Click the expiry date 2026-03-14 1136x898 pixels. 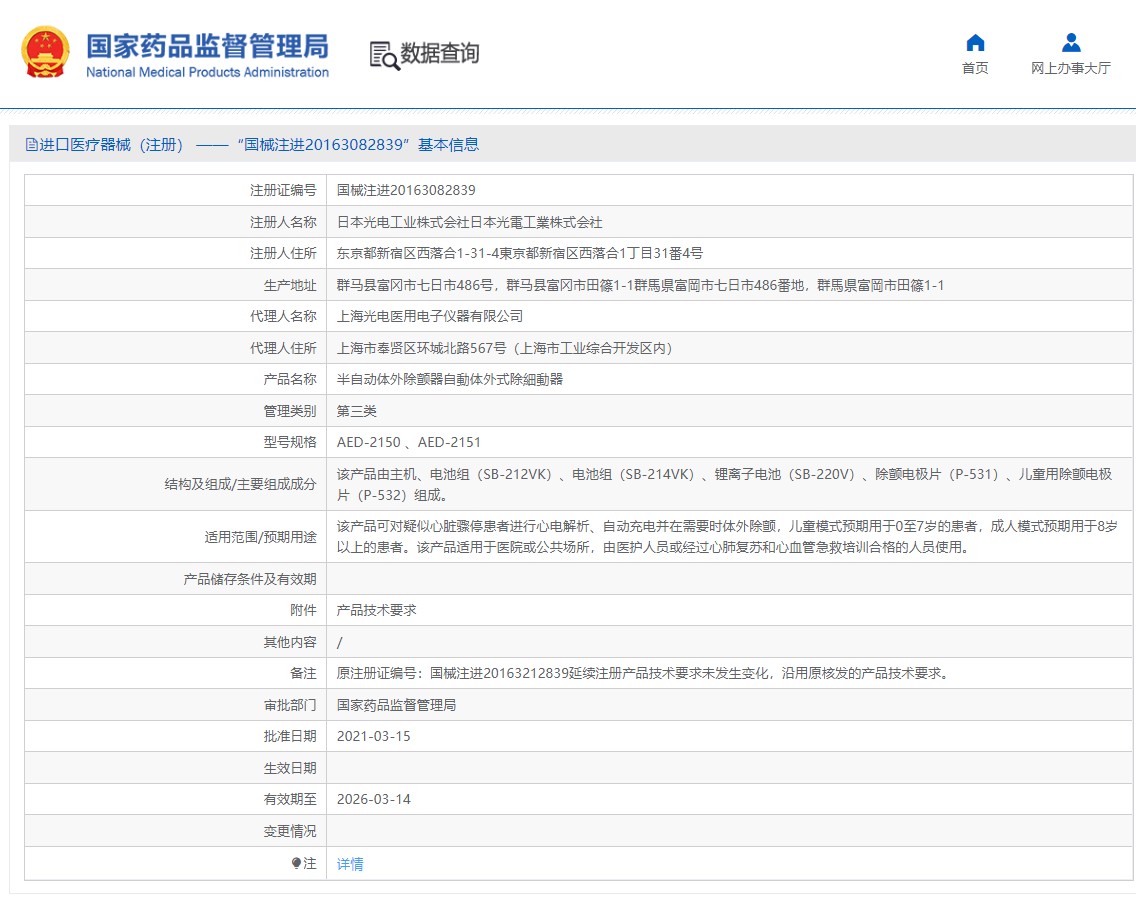tap(374, 799)
